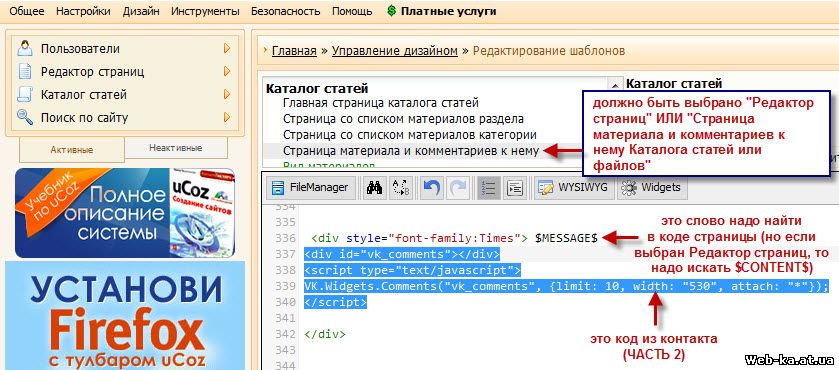The image size is (839, 370).
Task: Click the binoculars search icon
Action: [x=374, y=188]
